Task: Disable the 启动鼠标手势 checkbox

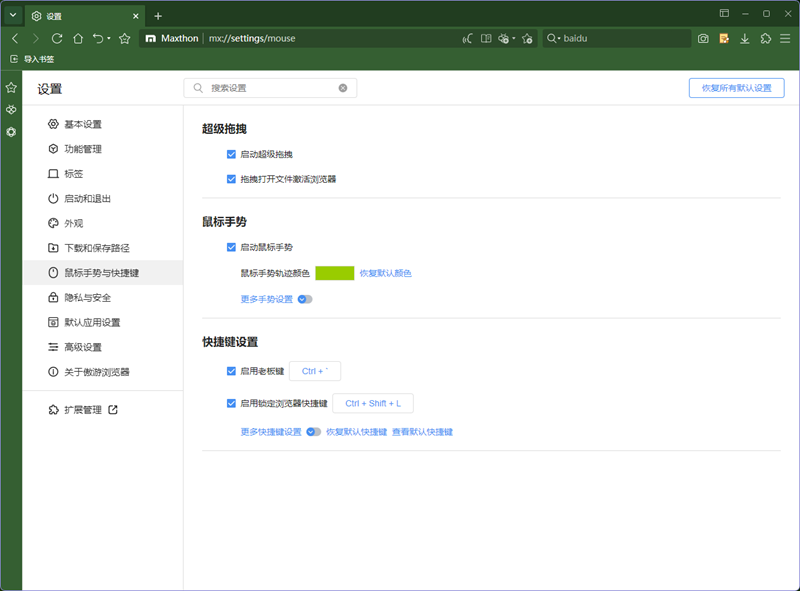Action: [231, 247]
